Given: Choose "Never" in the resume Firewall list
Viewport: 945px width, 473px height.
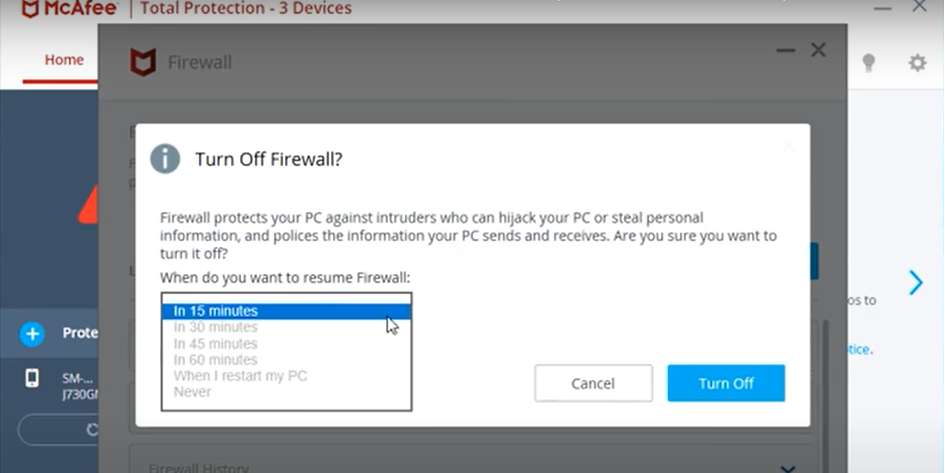Looking at the screenshot, I should pyautogui.click(x=192, y=392).
